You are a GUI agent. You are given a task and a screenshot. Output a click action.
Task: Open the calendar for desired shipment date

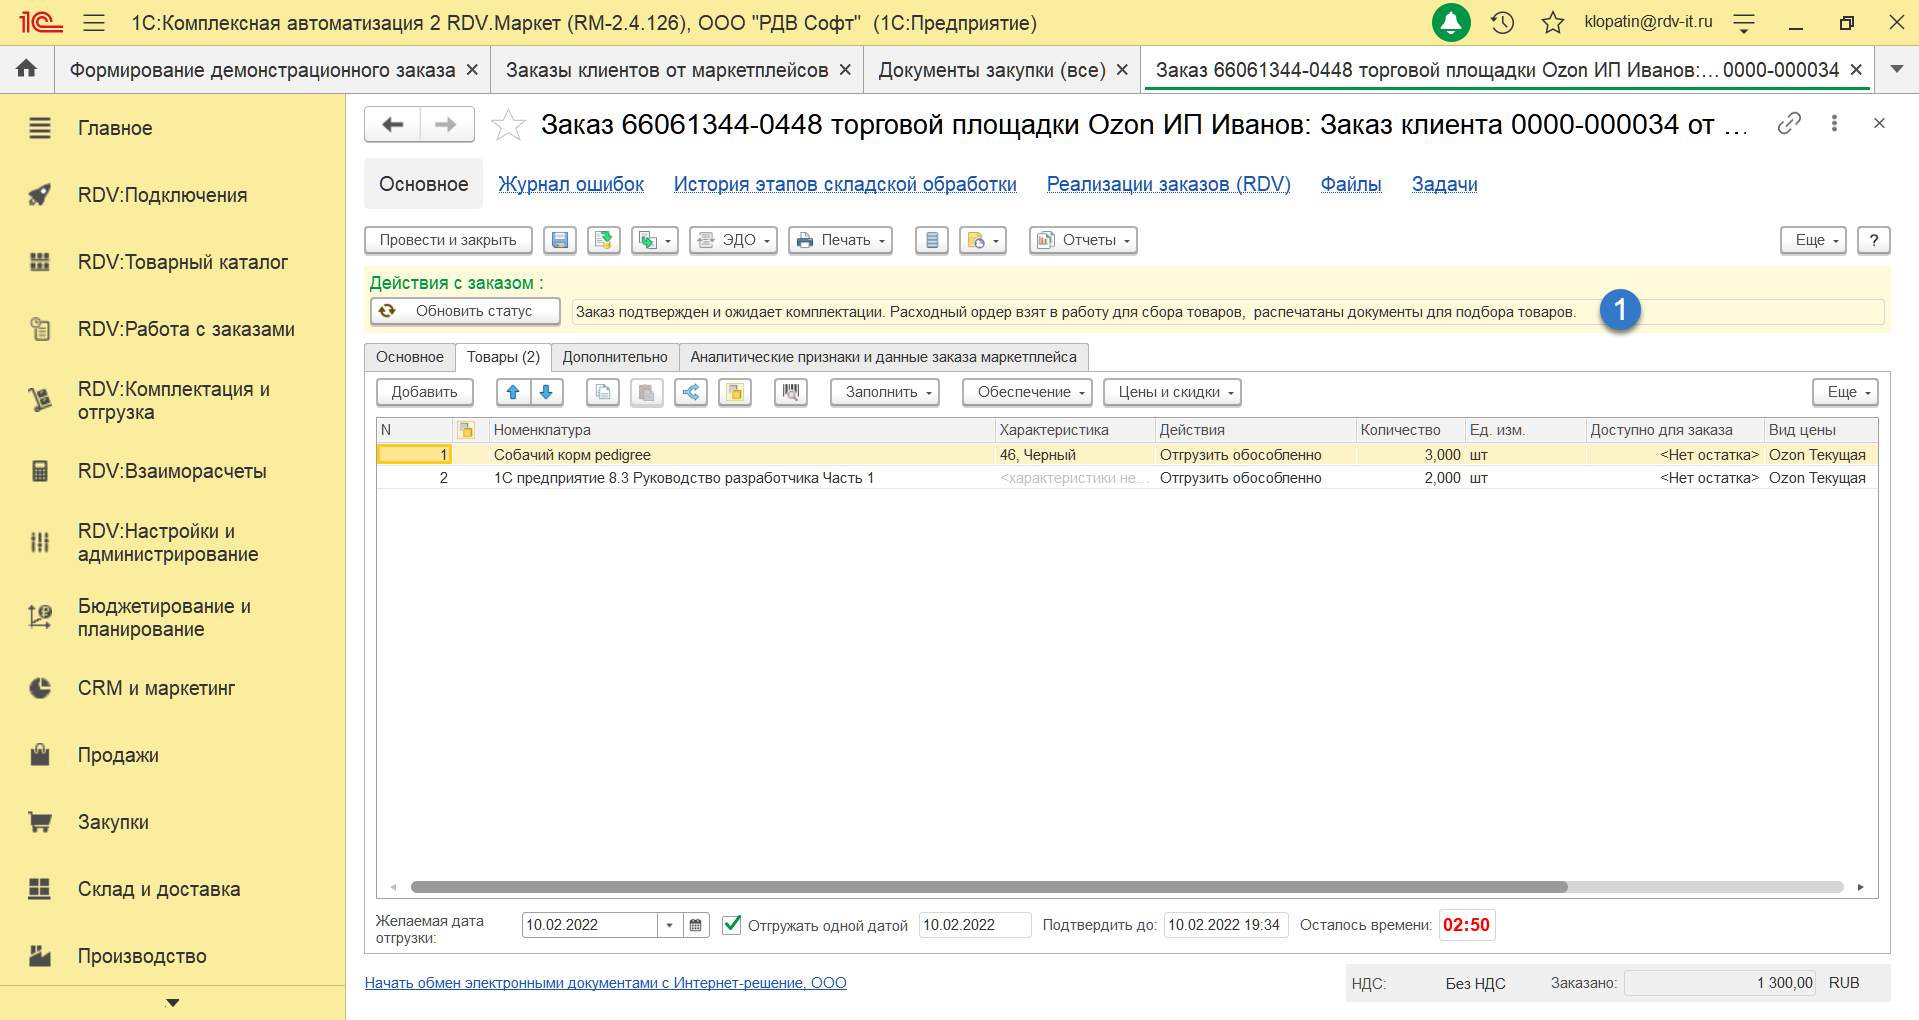(x=696, y=925)
